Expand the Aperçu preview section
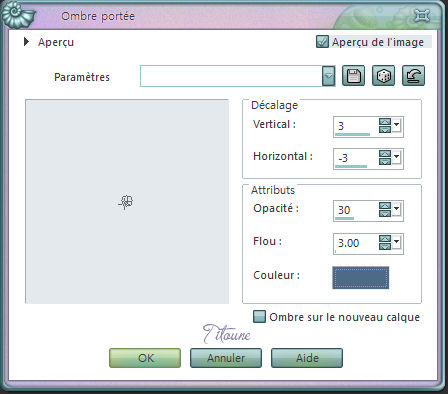 27,42
